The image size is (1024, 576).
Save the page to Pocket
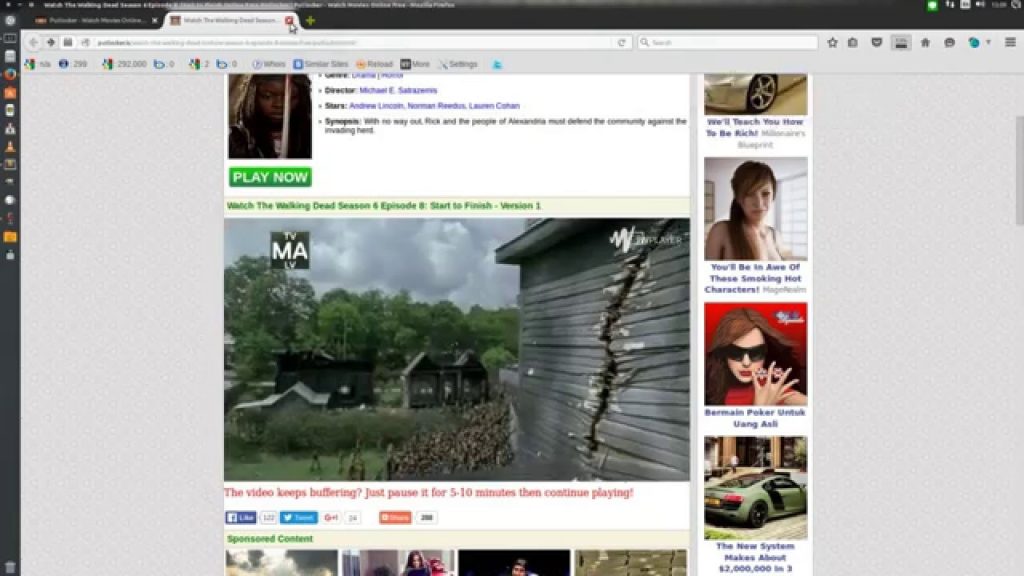[878, 42]
